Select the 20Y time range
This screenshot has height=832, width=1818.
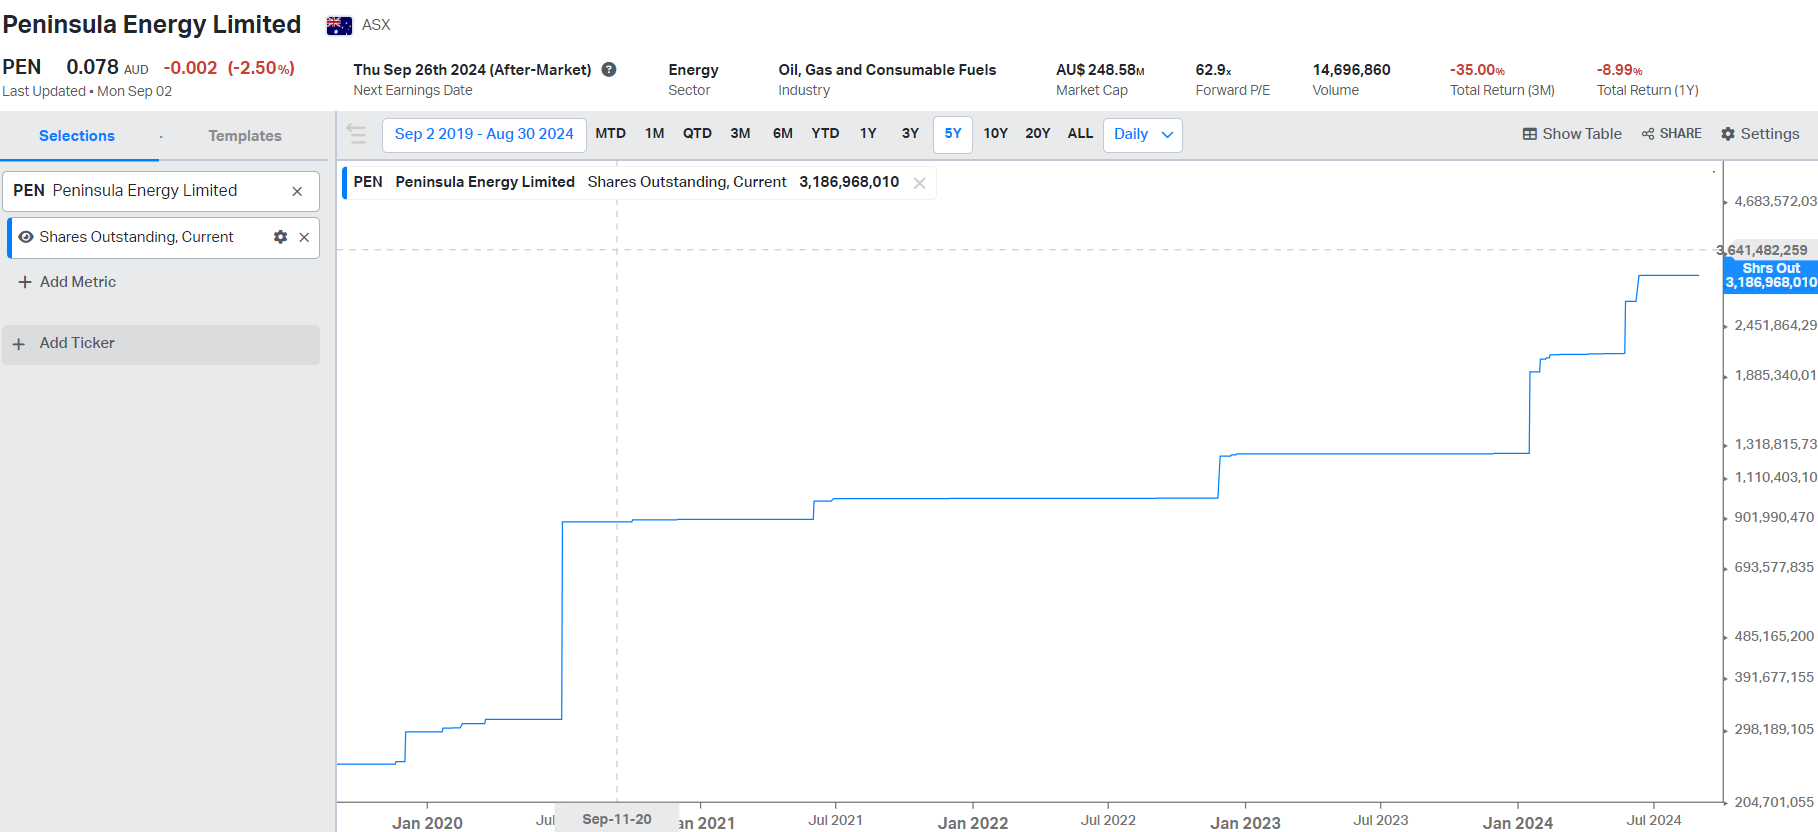click(x=1038, y=134)
